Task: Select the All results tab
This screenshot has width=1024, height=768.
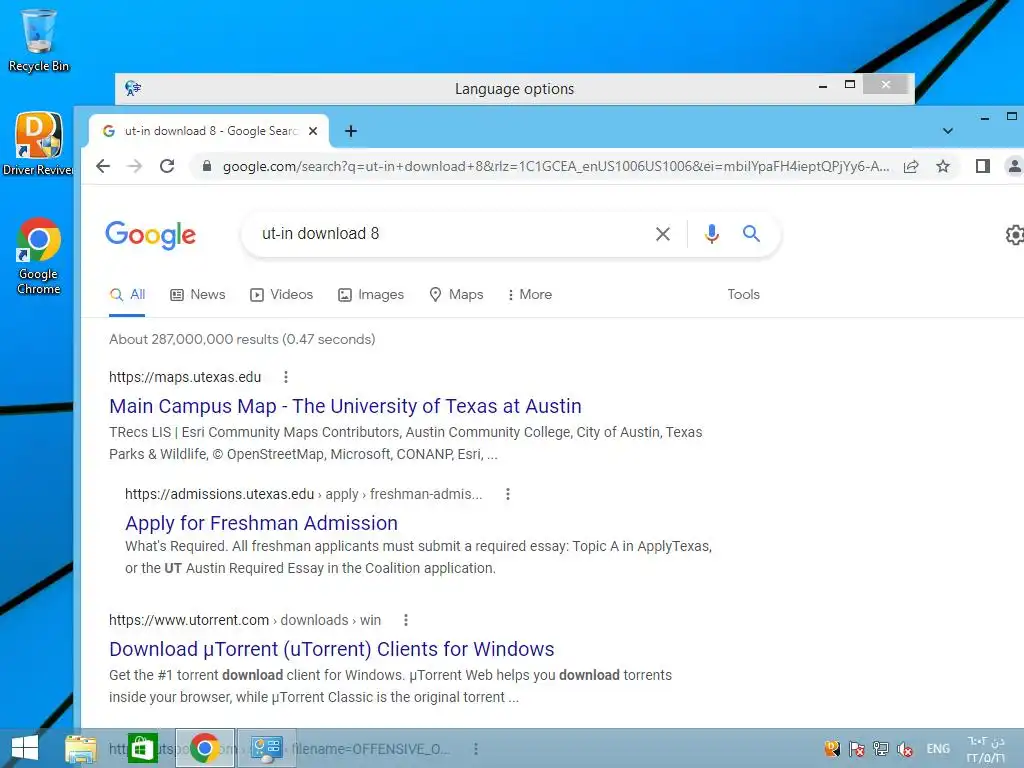Action: coord(127,295)
